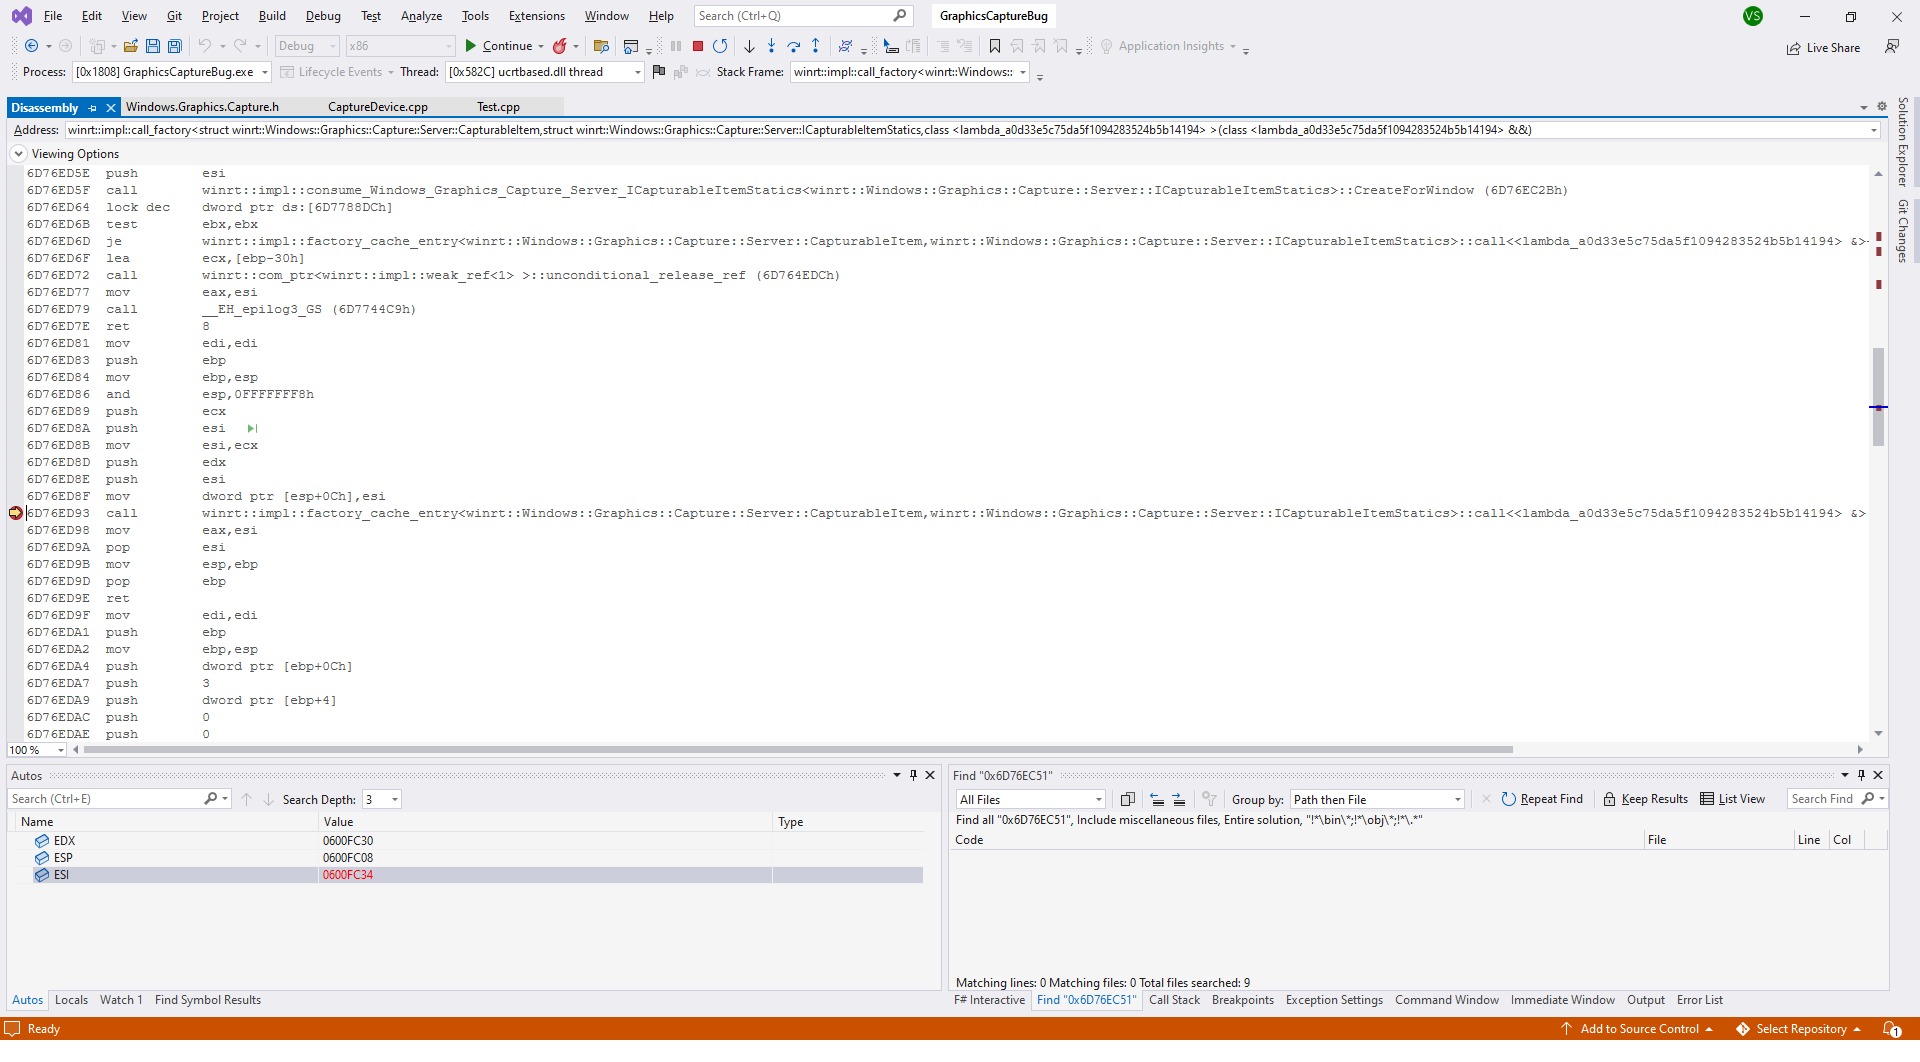
Task: Stop debugging with the red square icon
Action: (x=698, y=45)
